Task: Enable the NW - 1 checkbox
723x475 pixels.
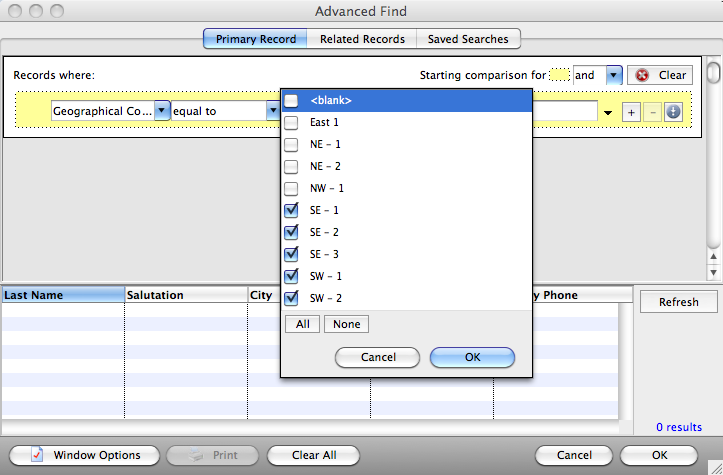Action: point(291,188)
